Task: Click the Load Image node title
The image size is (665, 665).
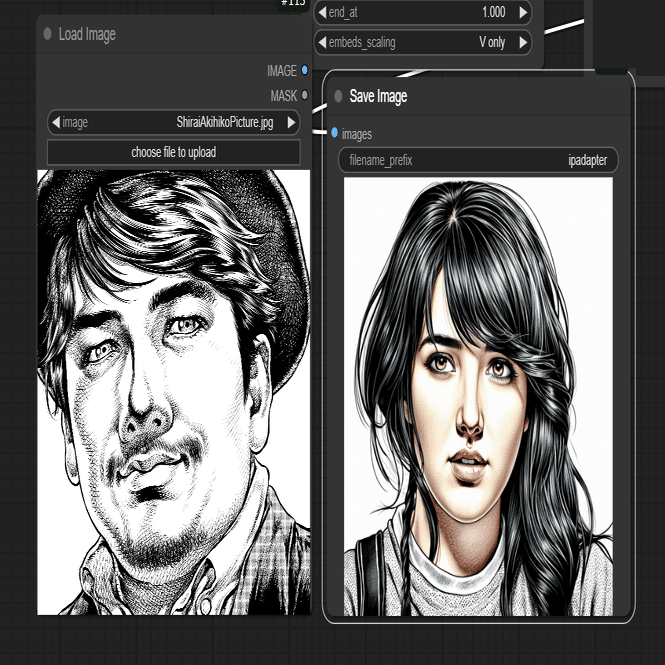Action: pos(87,34)
